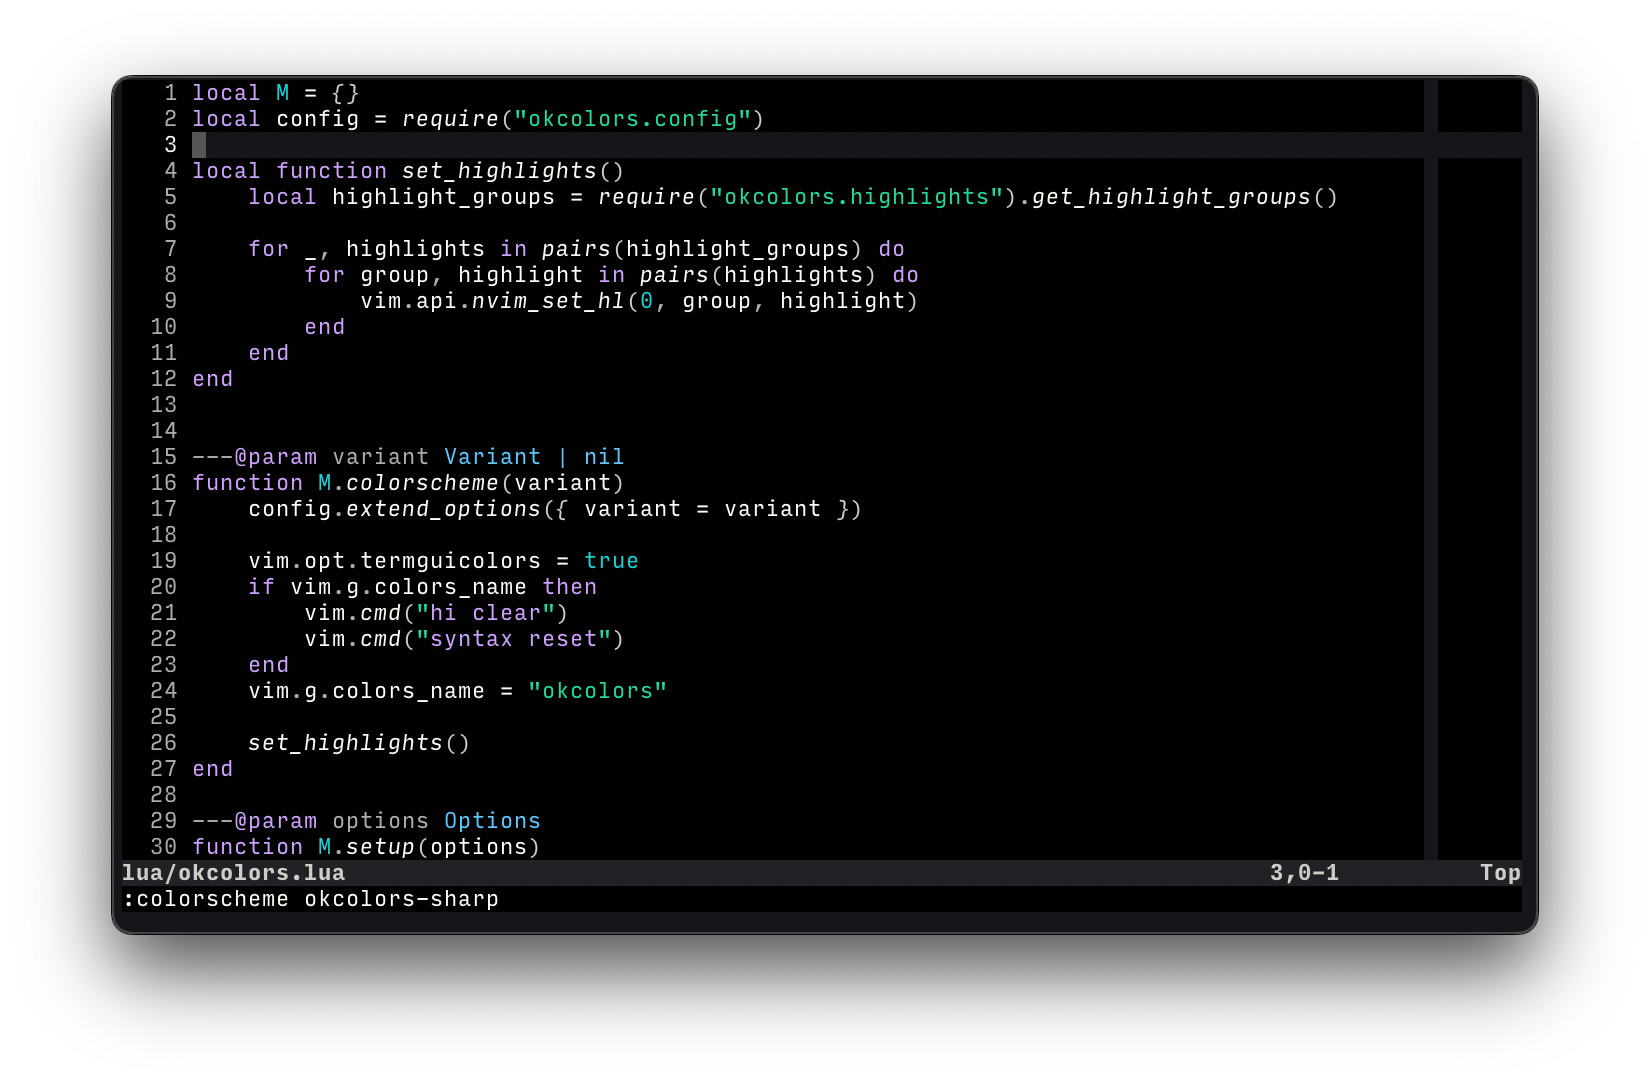Click the vertical color column on line 14
1650x1082 pixels.
coord(1431,431)
